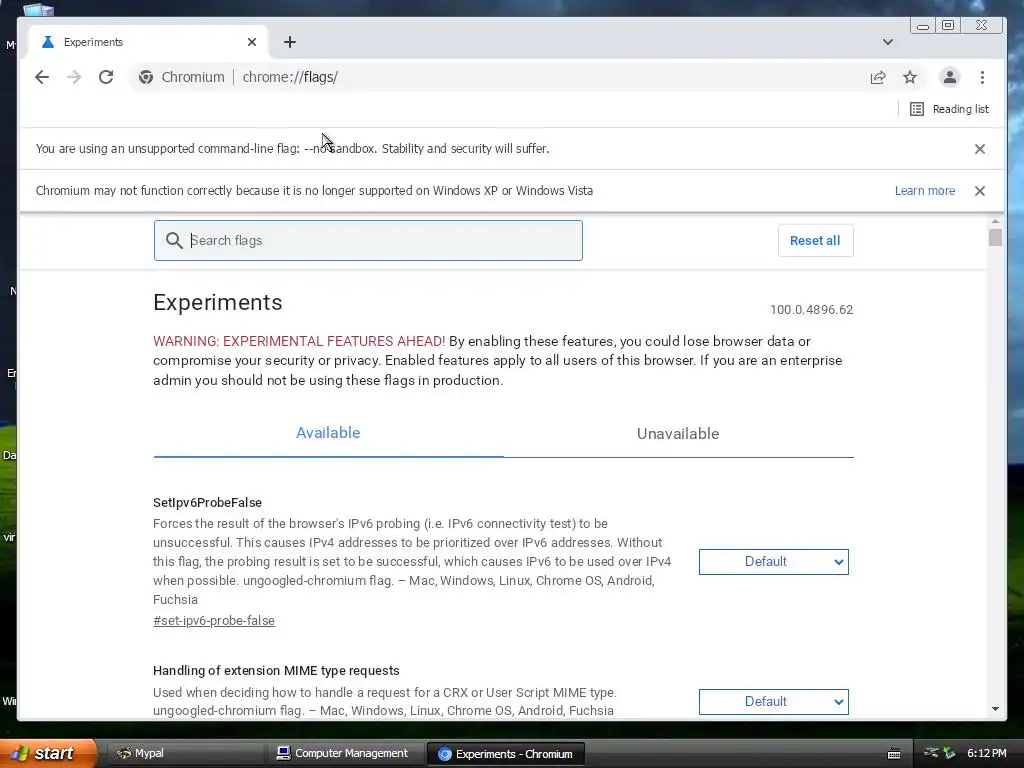Click the address bar URL chrome://flags/
Screen dimensions: 1024x768
(290, 77)
